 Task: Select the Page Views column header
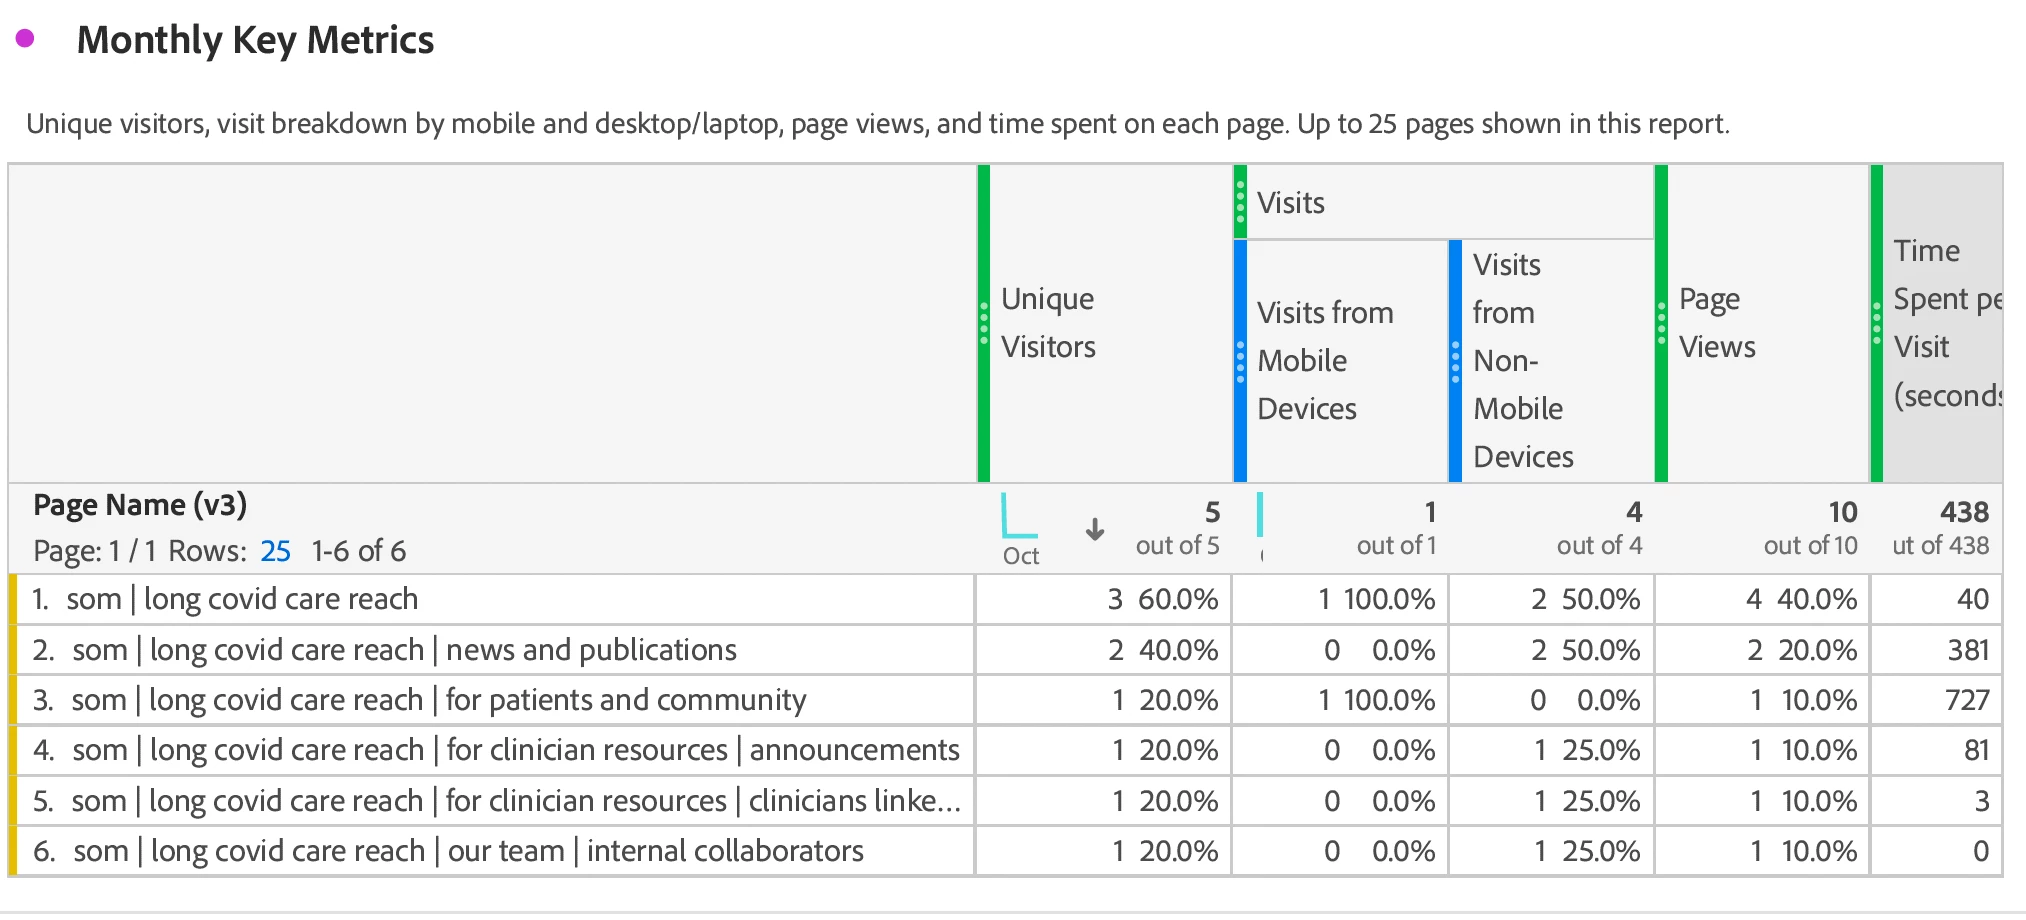(x=1717, y=323)
